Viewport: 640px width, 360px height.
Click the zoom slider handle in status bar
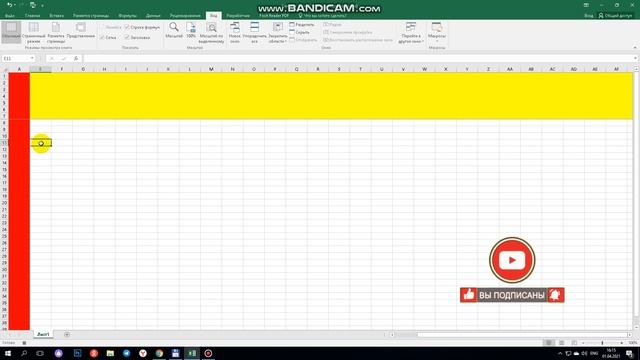click(x=602, y=343)
